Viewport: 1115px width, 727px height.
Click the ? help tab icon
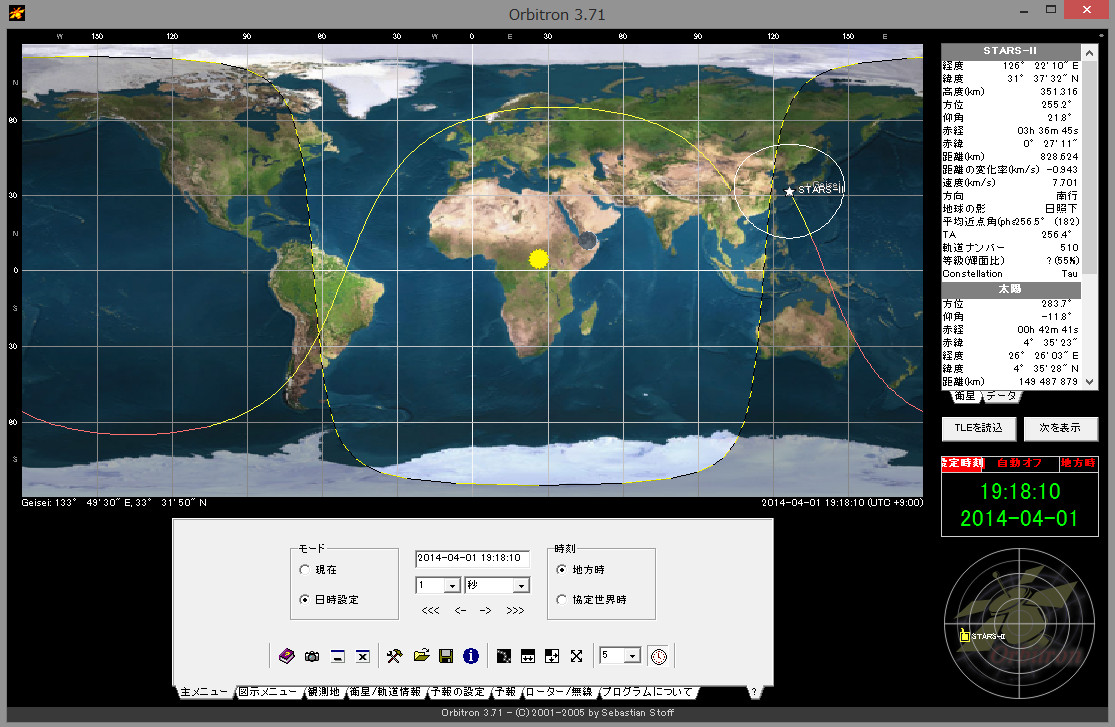[x=754, y=691]
